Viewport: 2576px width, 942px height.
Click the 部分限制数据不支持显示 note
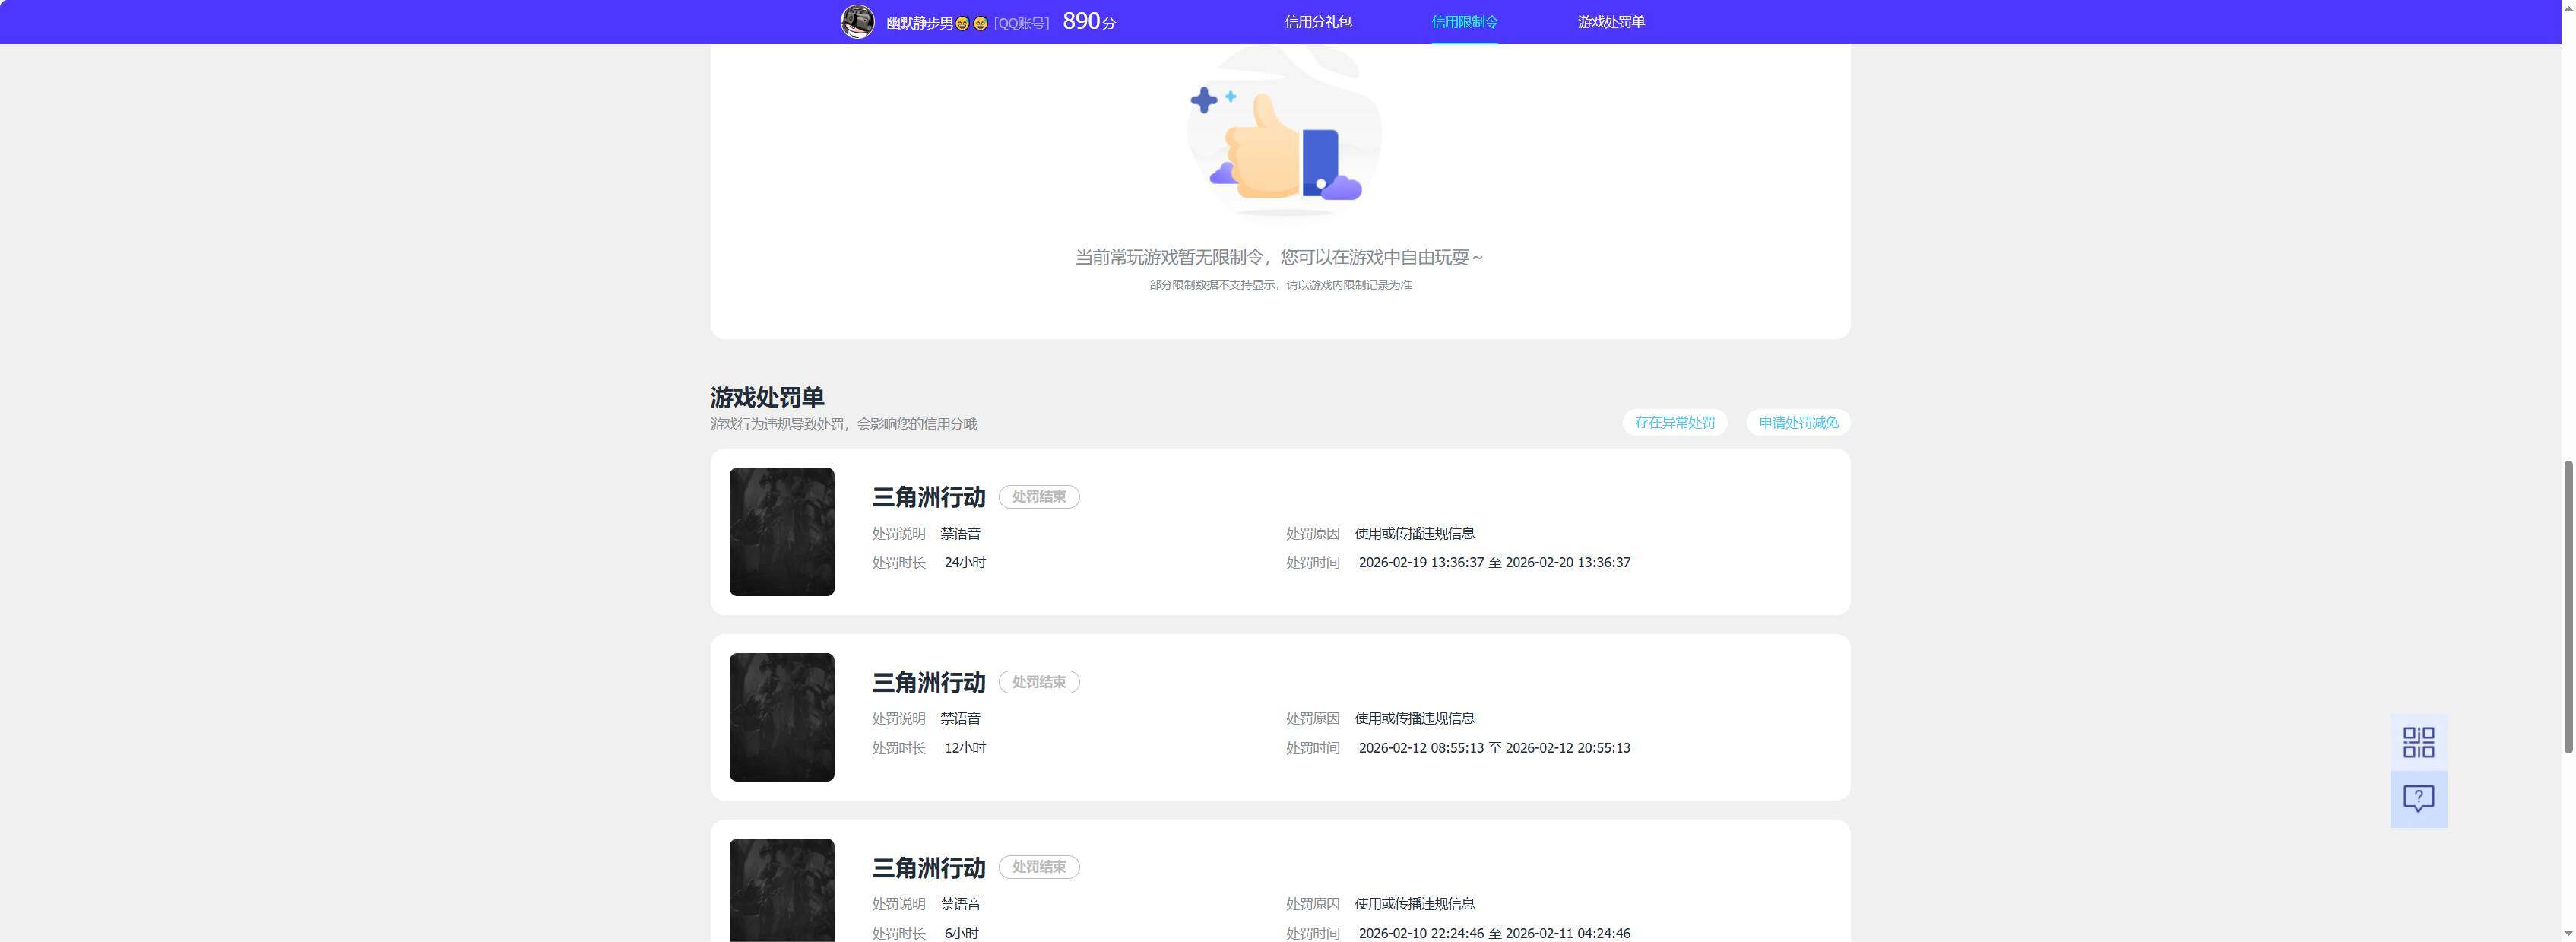pos(1280,285)
